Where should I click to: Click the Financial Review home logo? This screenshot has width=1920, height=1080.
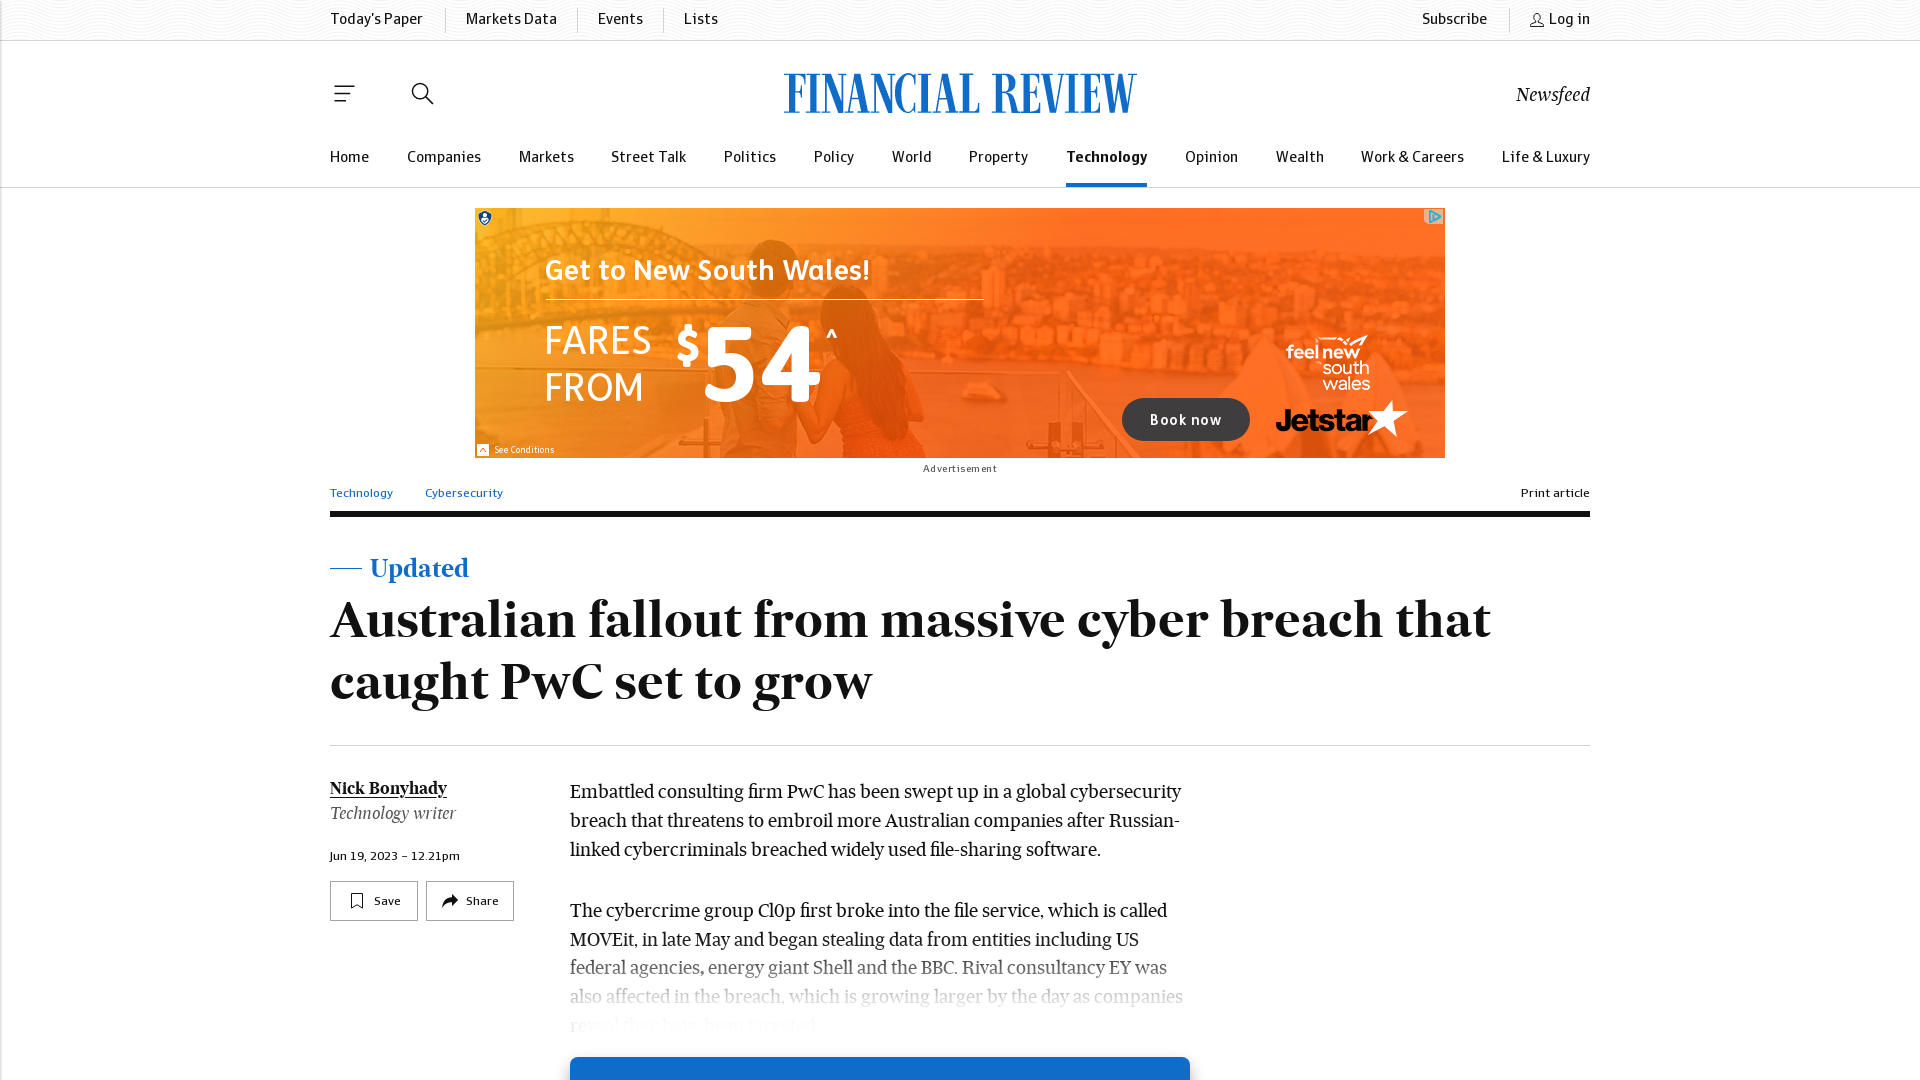[960, 92]
